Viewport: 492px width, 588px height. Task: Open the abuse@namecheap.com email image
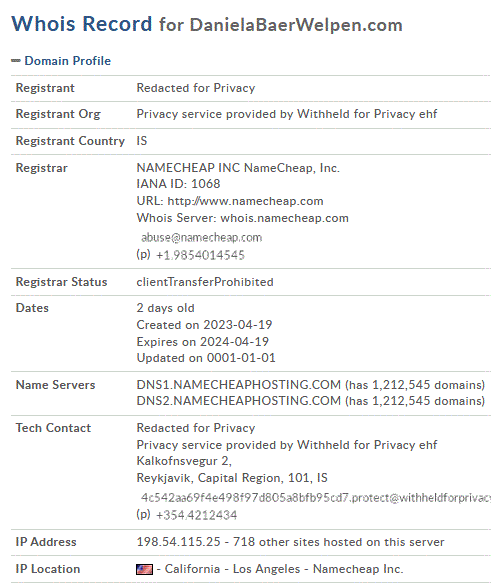pyautogui.click(x=201, y=237)
